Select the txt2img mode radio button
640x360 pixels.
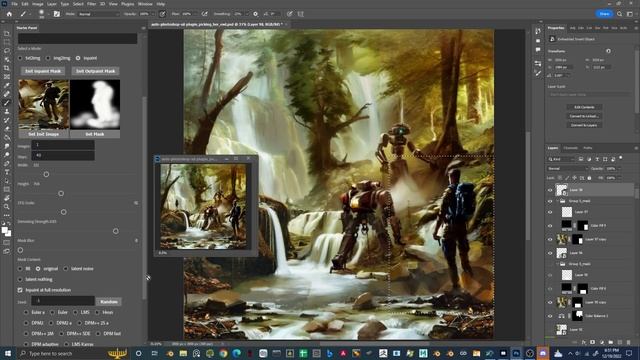click(20, 58)
